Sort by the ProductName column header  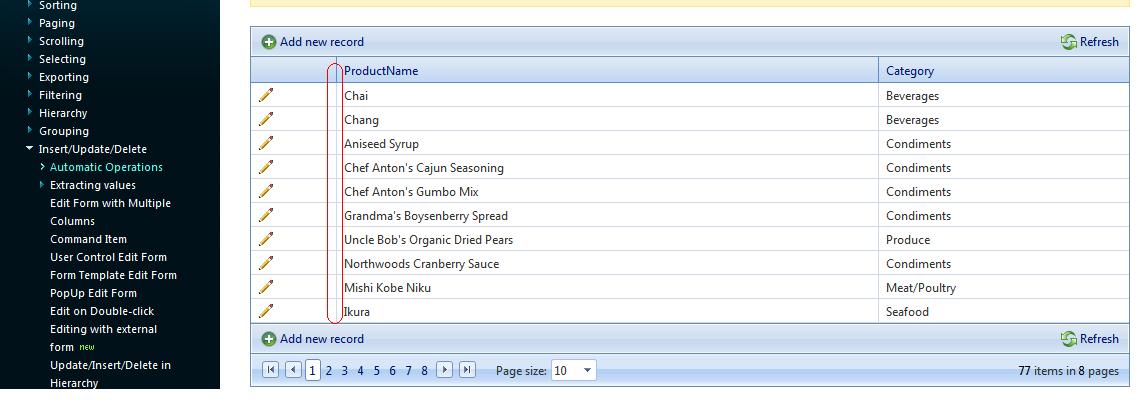point(381,71)
